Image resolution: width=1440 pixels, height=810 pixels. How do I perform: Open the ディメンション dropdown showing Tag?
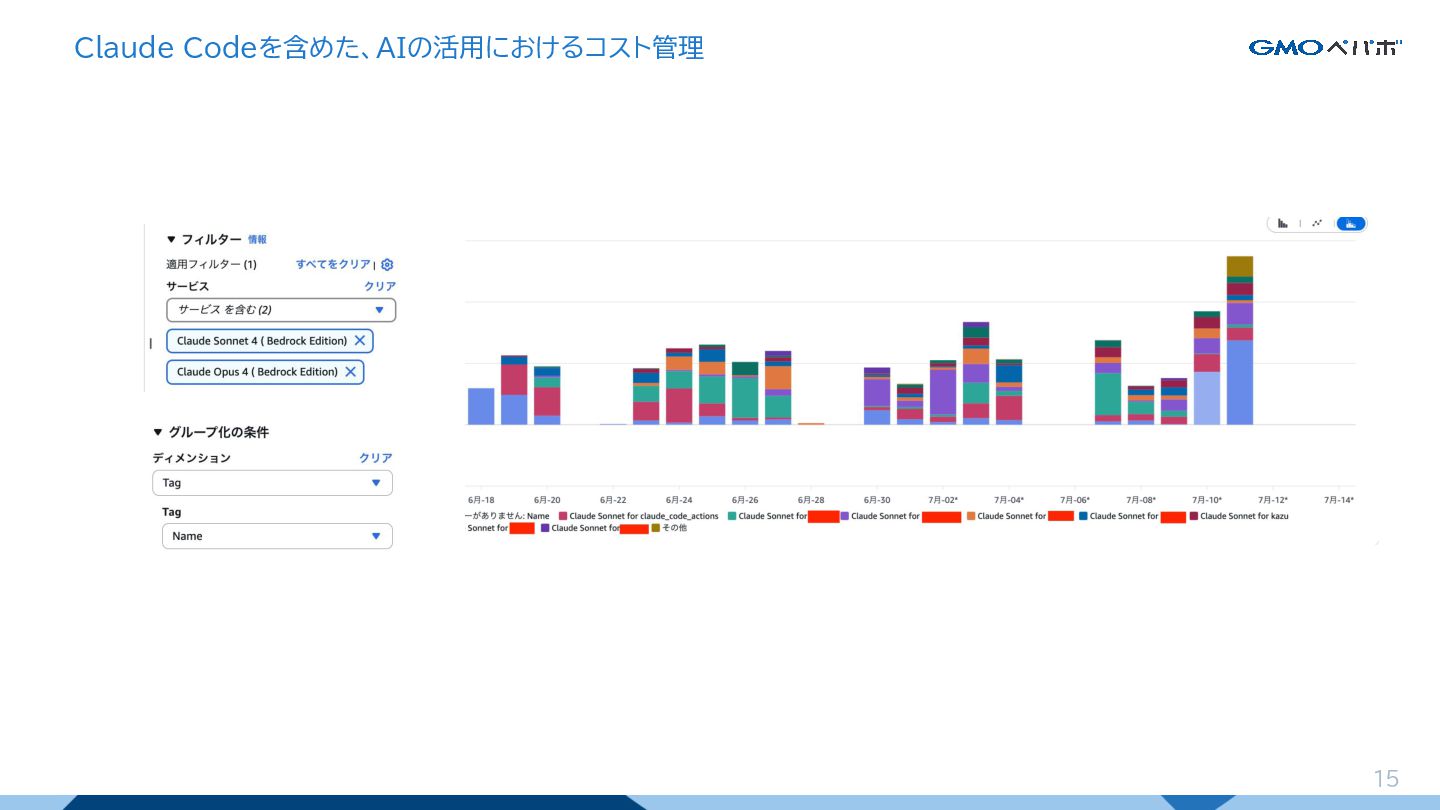point(272,483)
